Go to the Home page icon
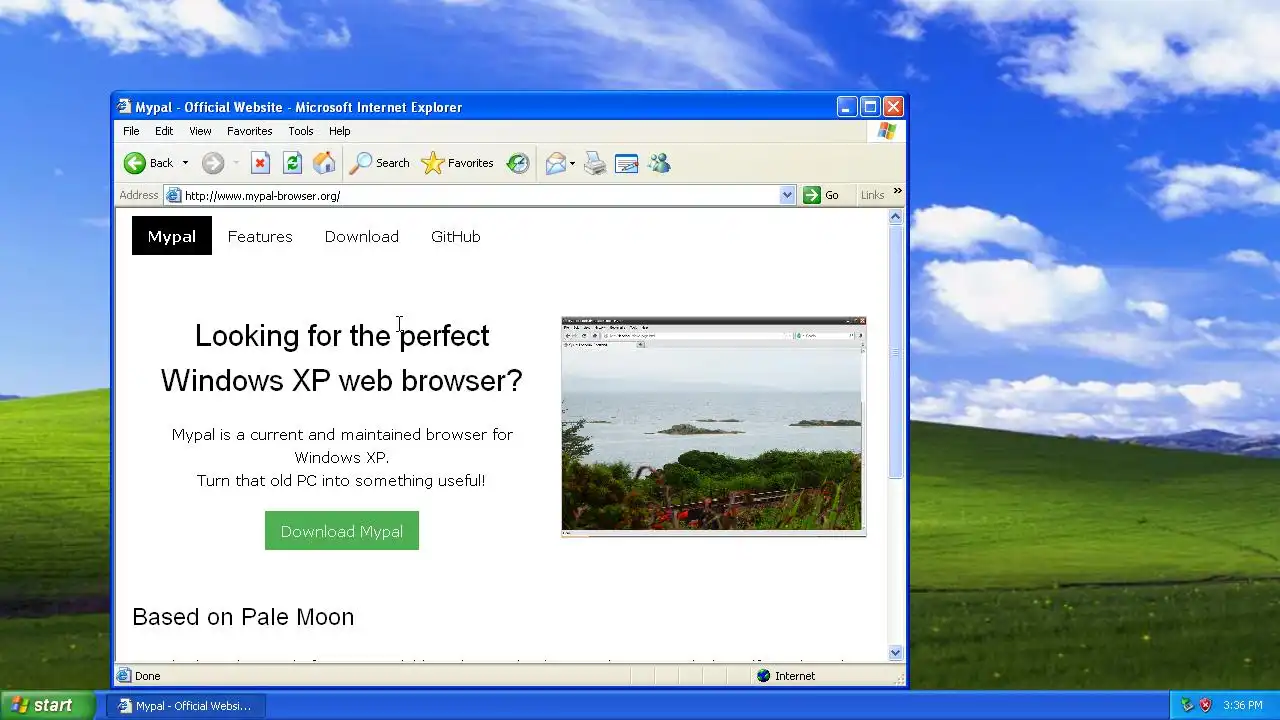The height and width of the screenshot is (720, 1280). tap(324, 163)
